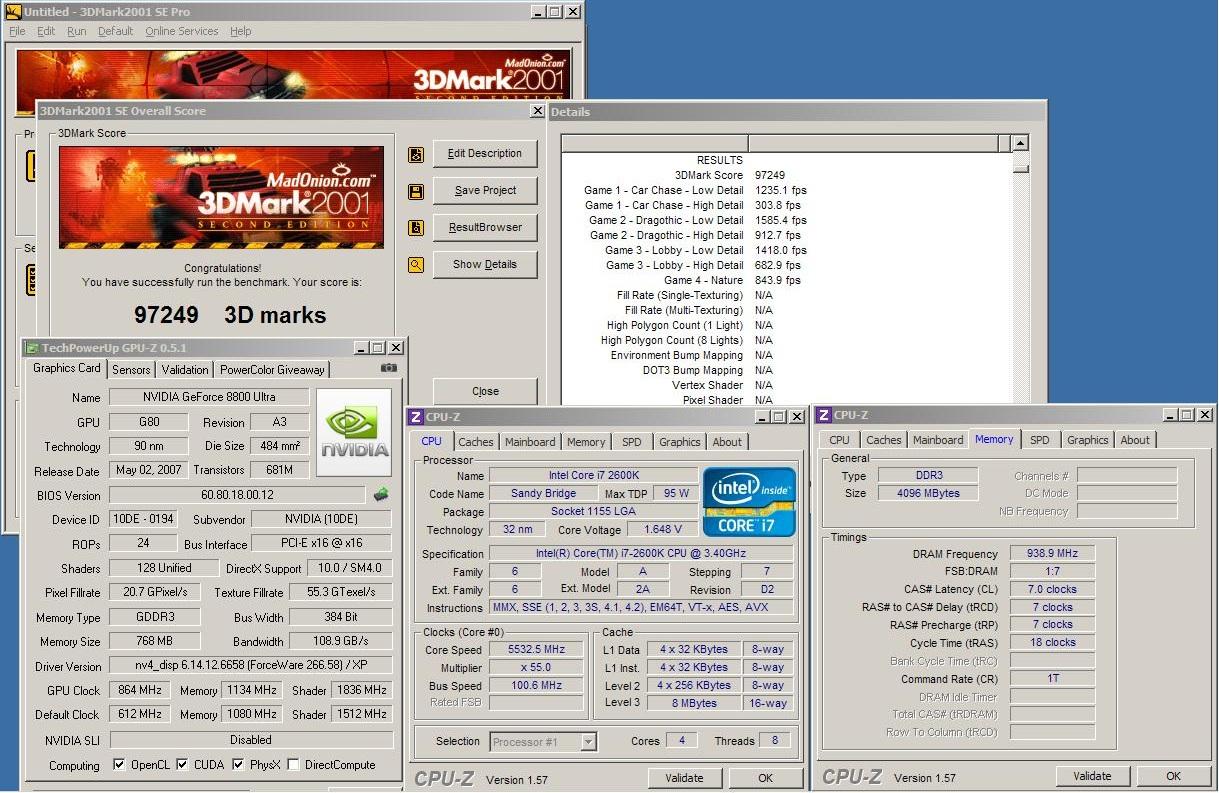Open the Edit menu in 3DMark2001
This screenshot has height=793, width=1219.
[x=46, y=31]
